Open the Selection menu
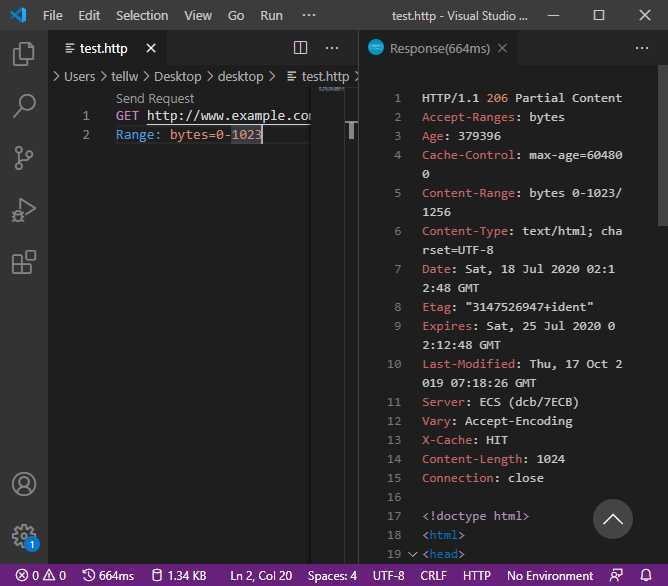Image resolution: width=668 pixels, height=586 pixels. tap(142, 15)
